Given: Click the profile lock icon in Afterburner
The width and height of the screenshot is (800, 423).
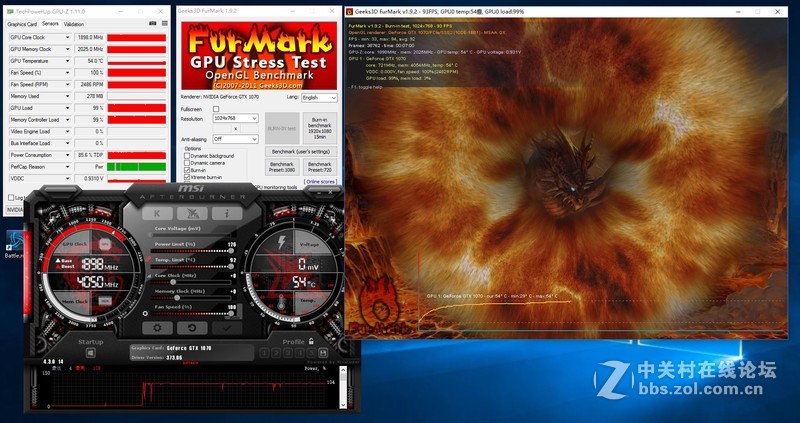Looking at the screenshot, I should (311, 341).
